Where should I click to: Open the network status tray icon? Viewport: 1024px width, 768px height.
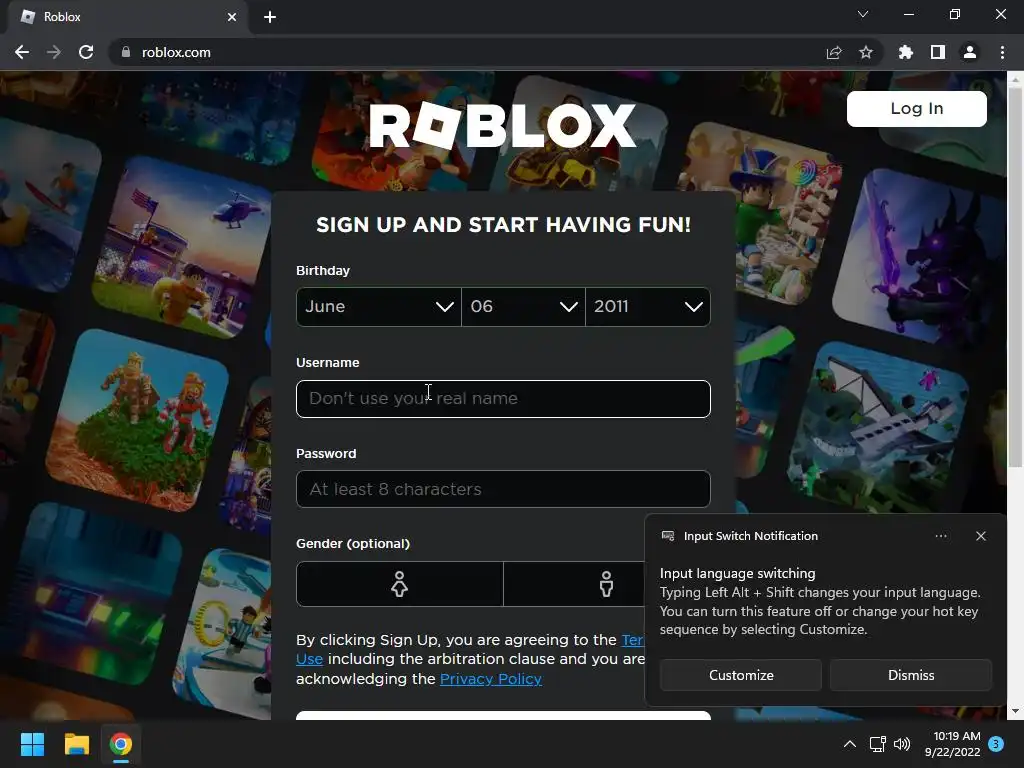click(x=877, y=744)
